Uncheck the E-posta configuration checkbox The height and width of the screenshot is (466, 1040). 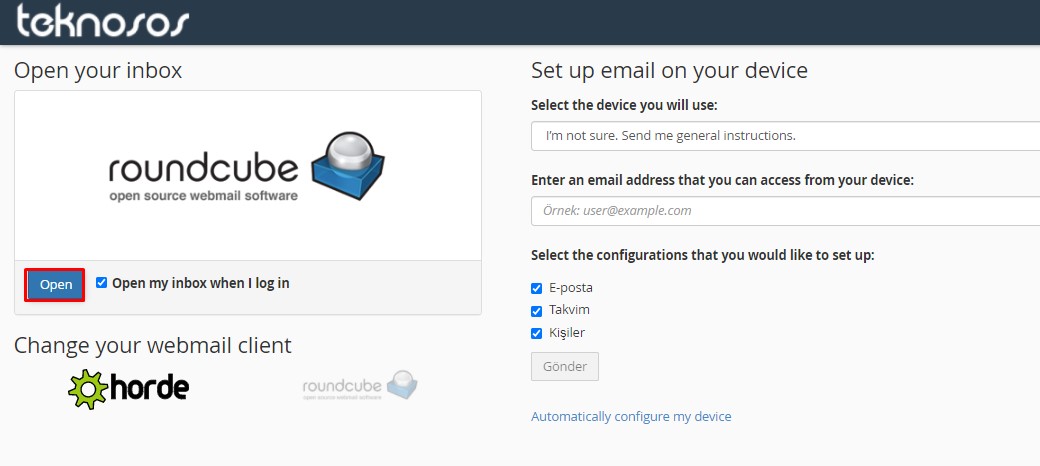(537, 288)
